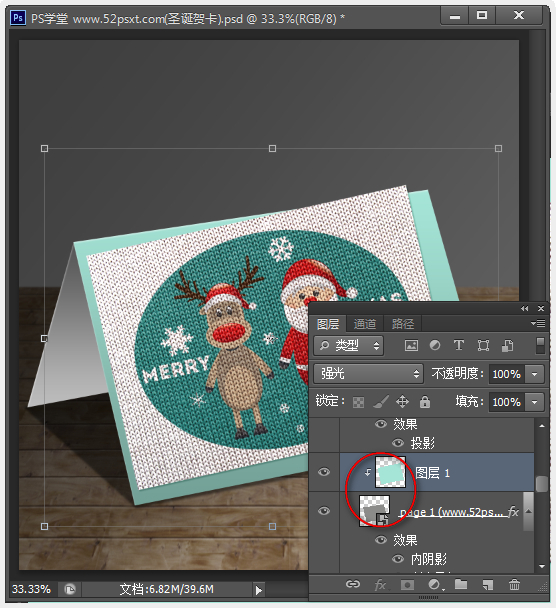Open the 填充 fill dropdown arrow
The height and width of the screenshot is (608, 556).
[x=535, y=402]
